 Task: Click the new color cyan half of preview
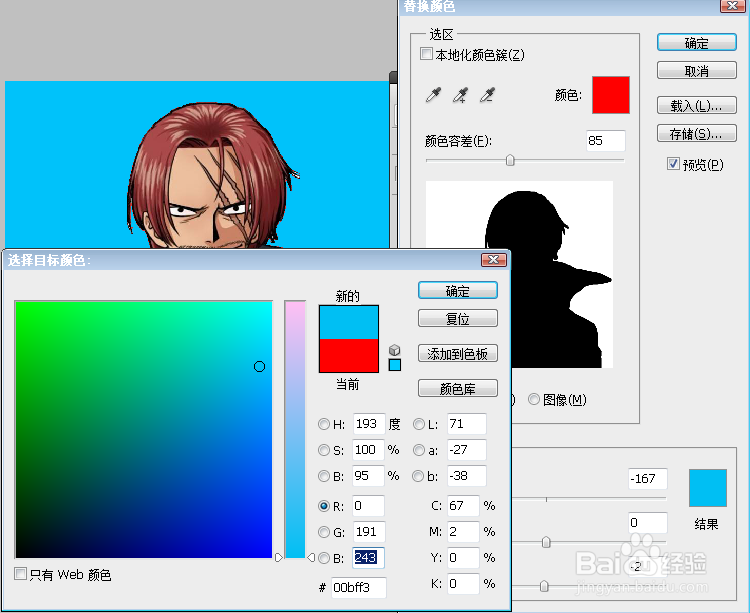pos(349,322)
